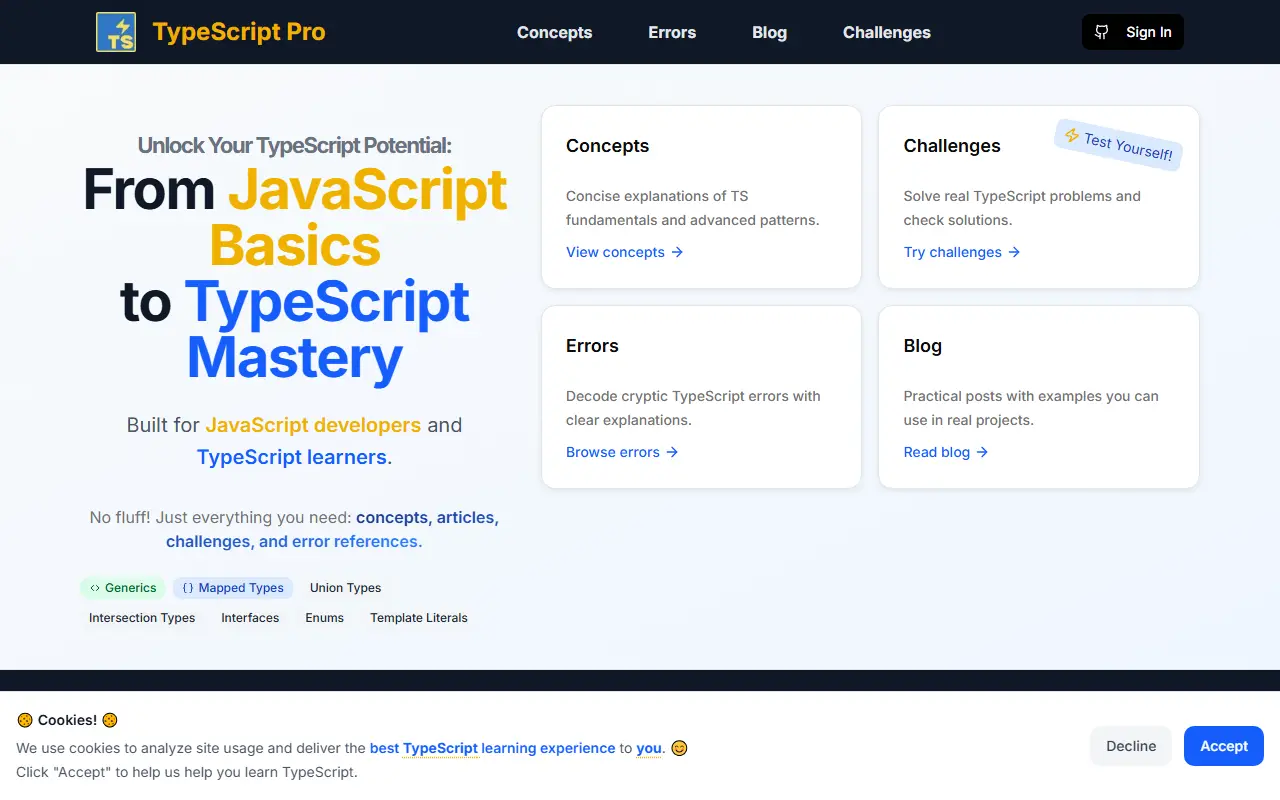The height and width of the screenshot is (800, 1280).
Task: Click the Test Yourself! badge text
Action: [1128, 146]
